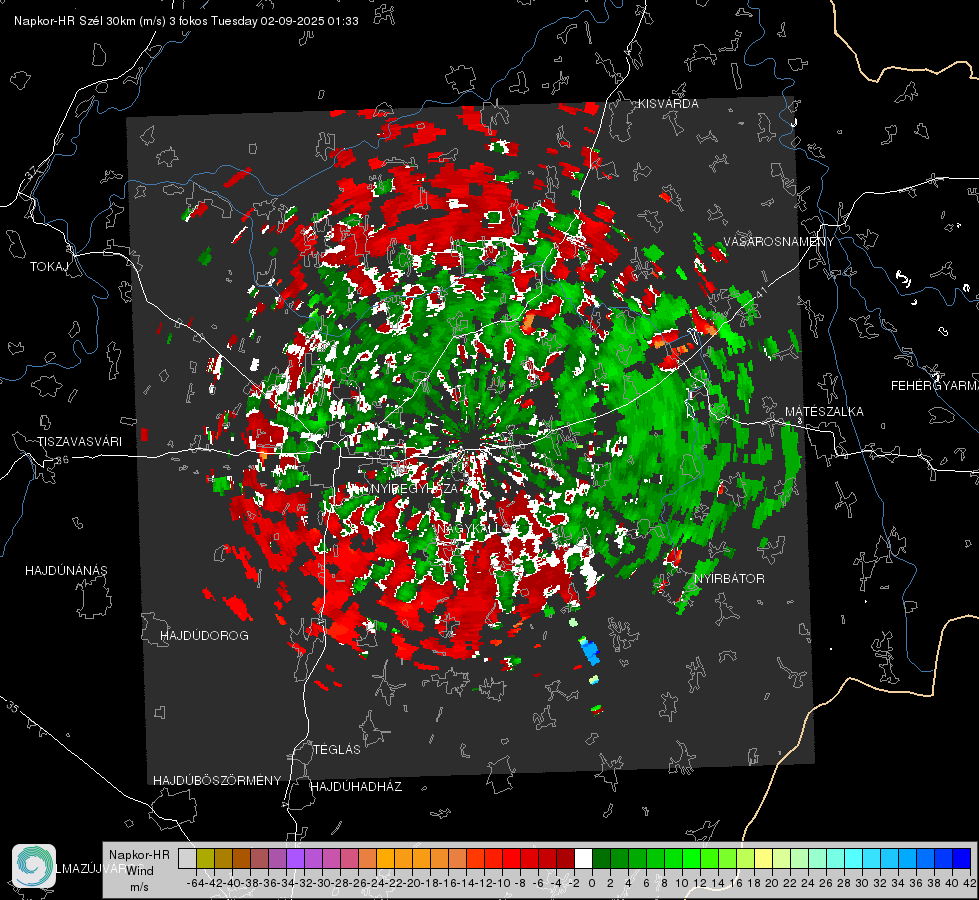Click the road number 36 near Tiszavasvári
The width and height of the screenshot is (979, 900).
click(62, 460)
